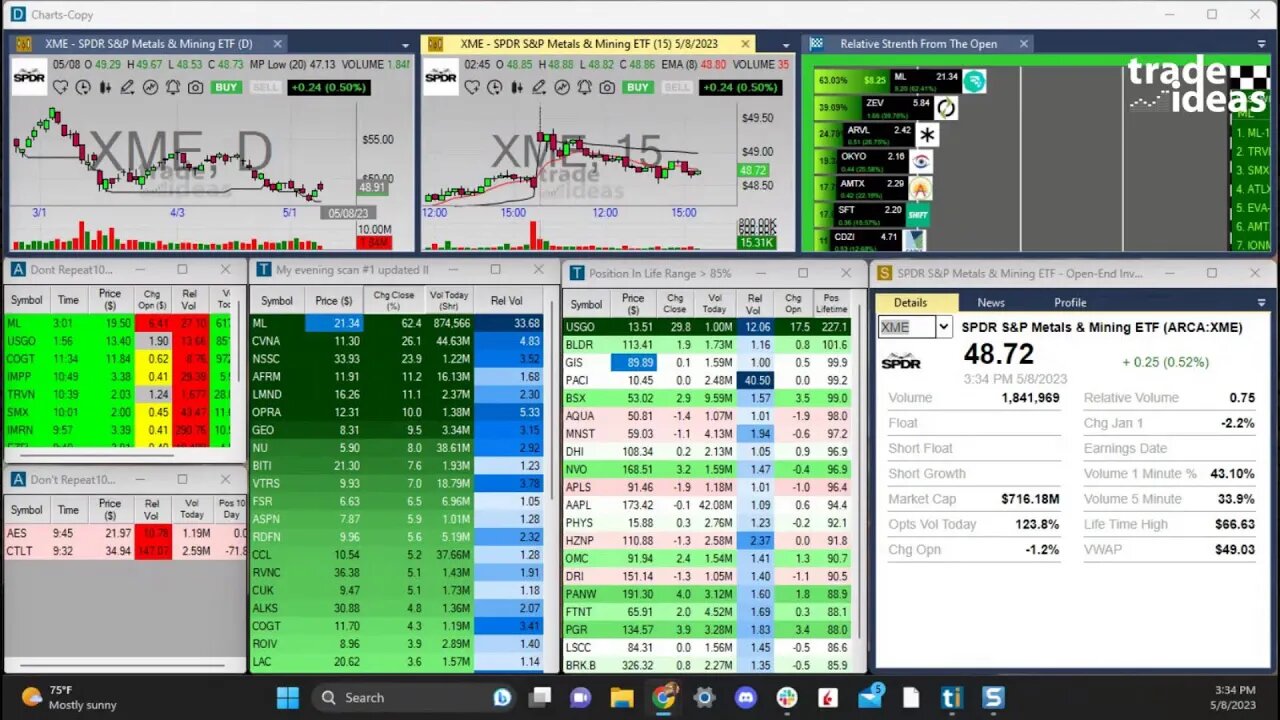Viewport: 1280px width, 720px height.
Task: Open the indicators icon in 15-minute chart
Action: pos(561,87)
